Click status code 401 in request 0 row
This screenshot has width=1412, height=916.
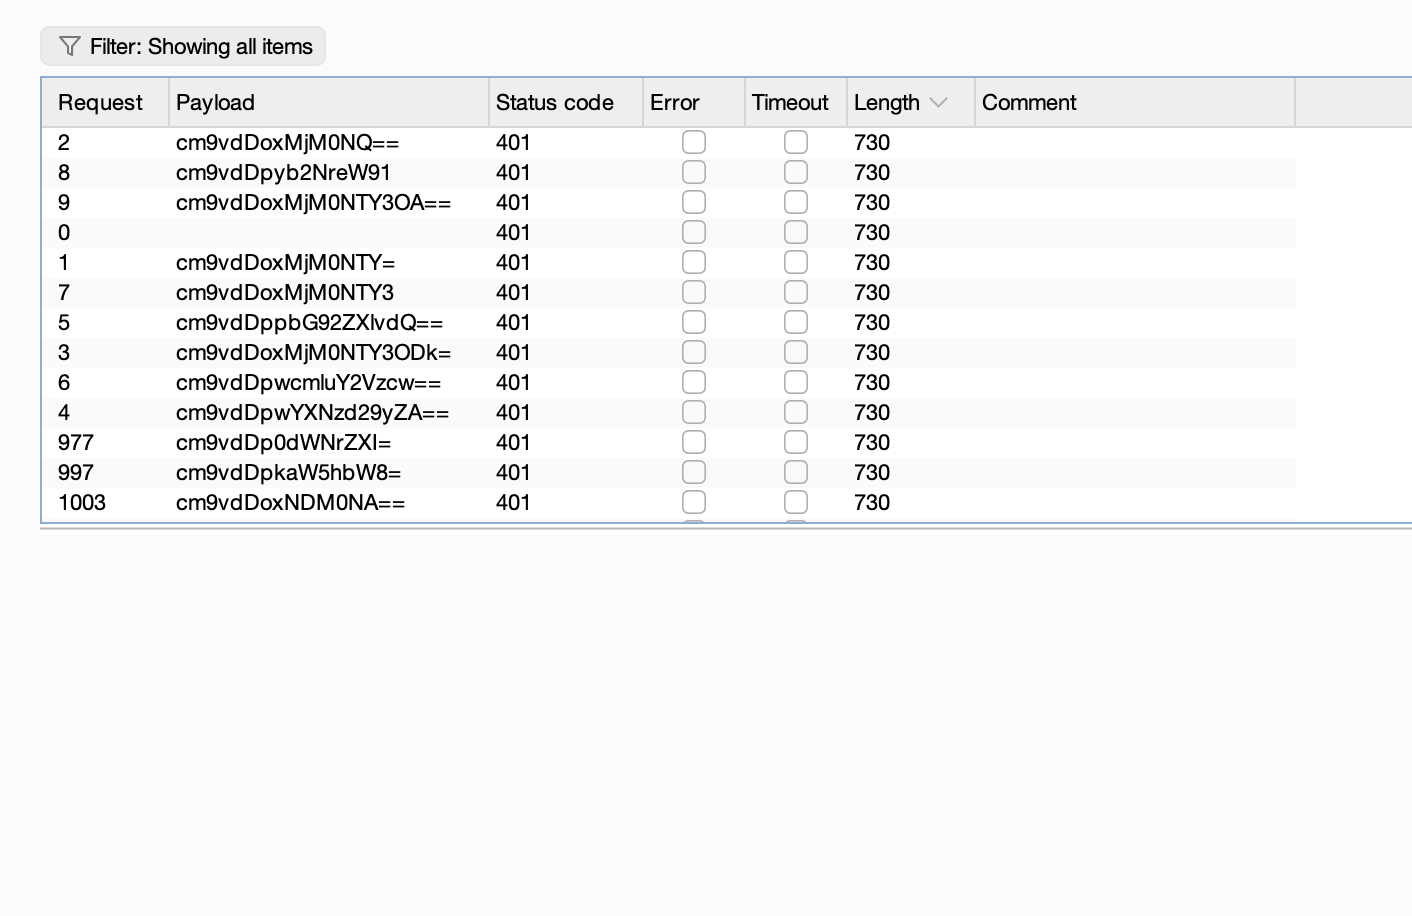[513, 232]
